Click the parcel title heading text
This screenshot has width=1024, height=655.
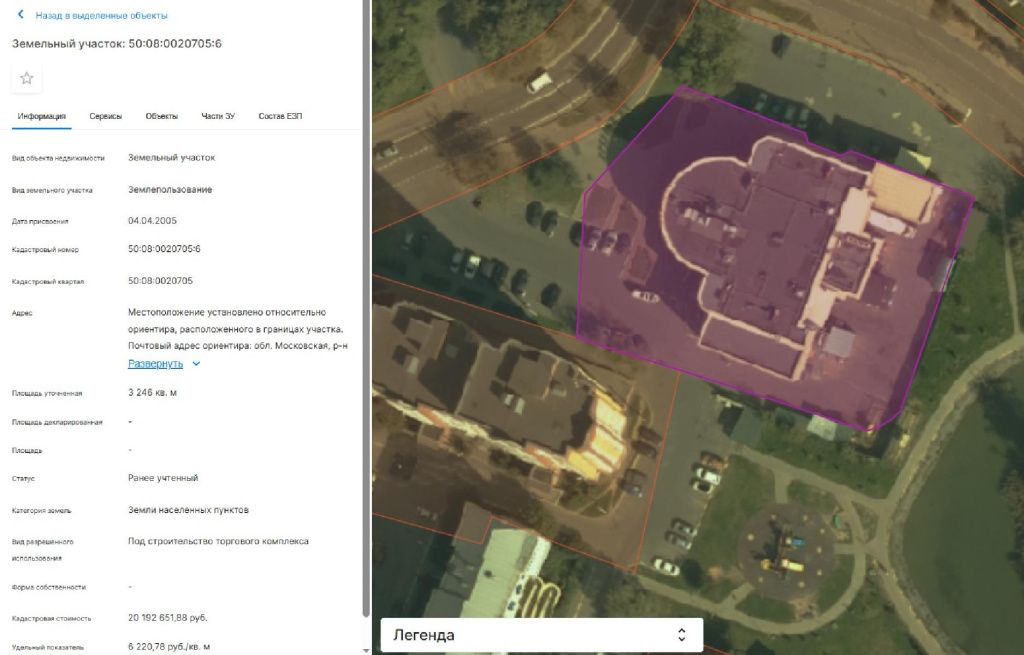(x=117, y=44)
